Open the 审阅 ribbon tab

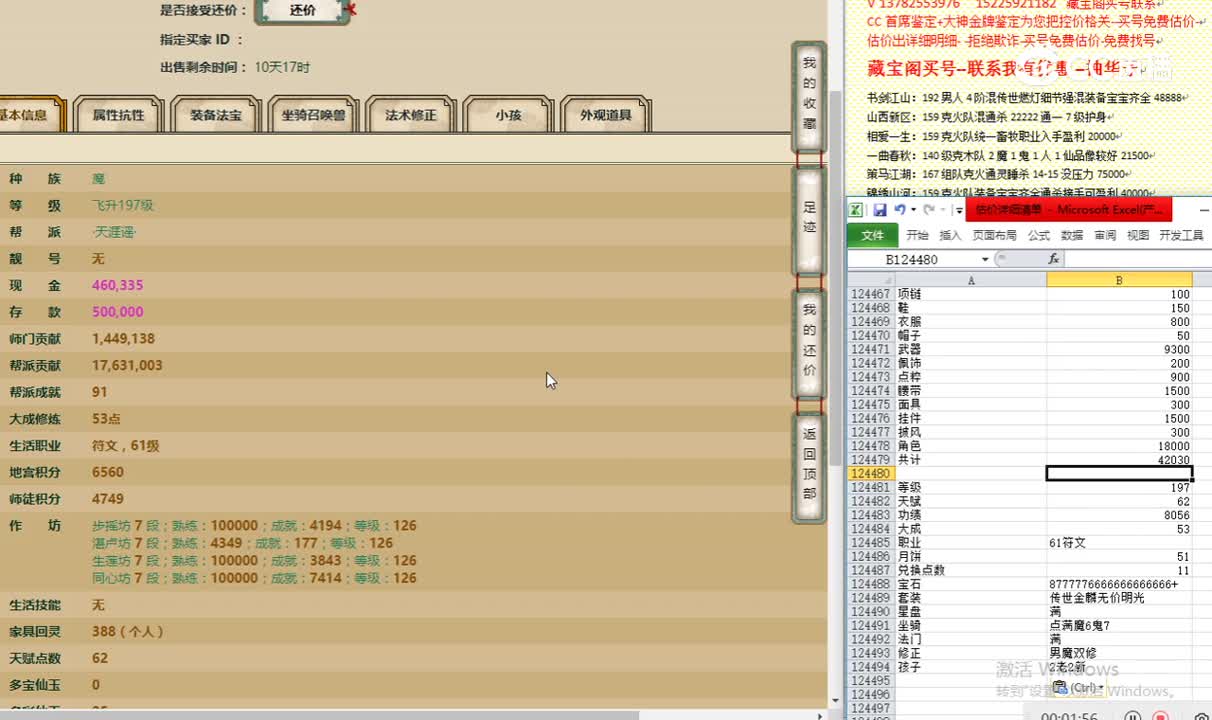click(x=1105, y=235)
